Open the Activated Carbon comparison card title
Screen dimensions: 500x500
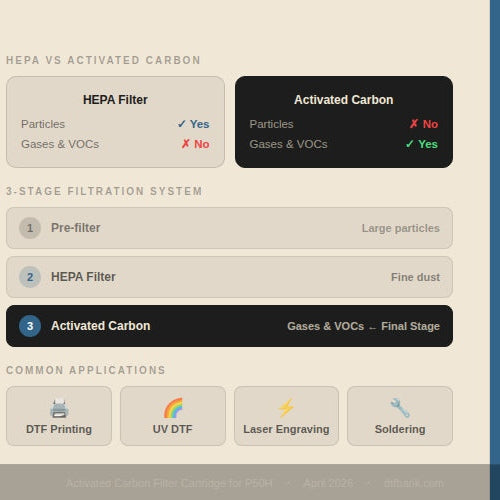[x=344, y=100]
